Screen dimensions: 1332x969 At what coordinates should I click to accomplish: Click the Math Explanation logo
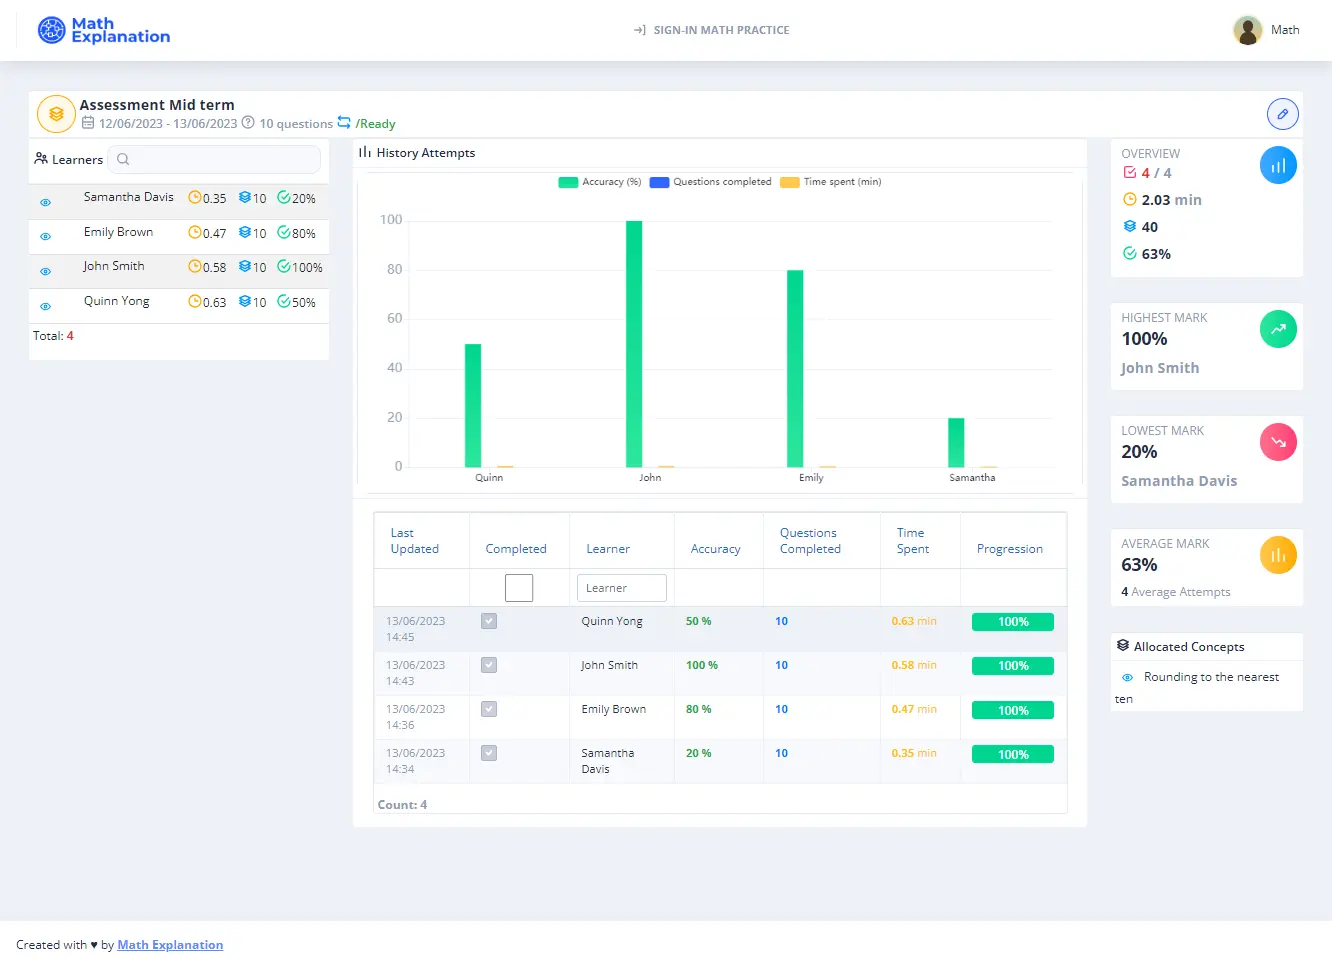pos(104,30)
